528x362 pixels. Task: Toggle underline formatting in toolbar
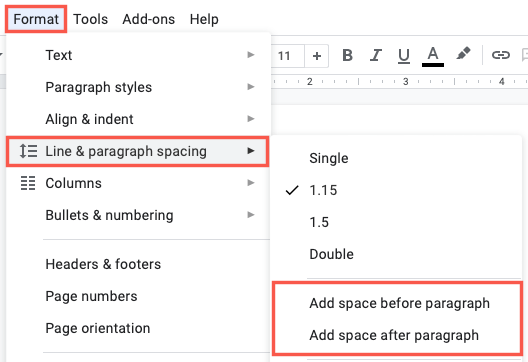[404, 56]
